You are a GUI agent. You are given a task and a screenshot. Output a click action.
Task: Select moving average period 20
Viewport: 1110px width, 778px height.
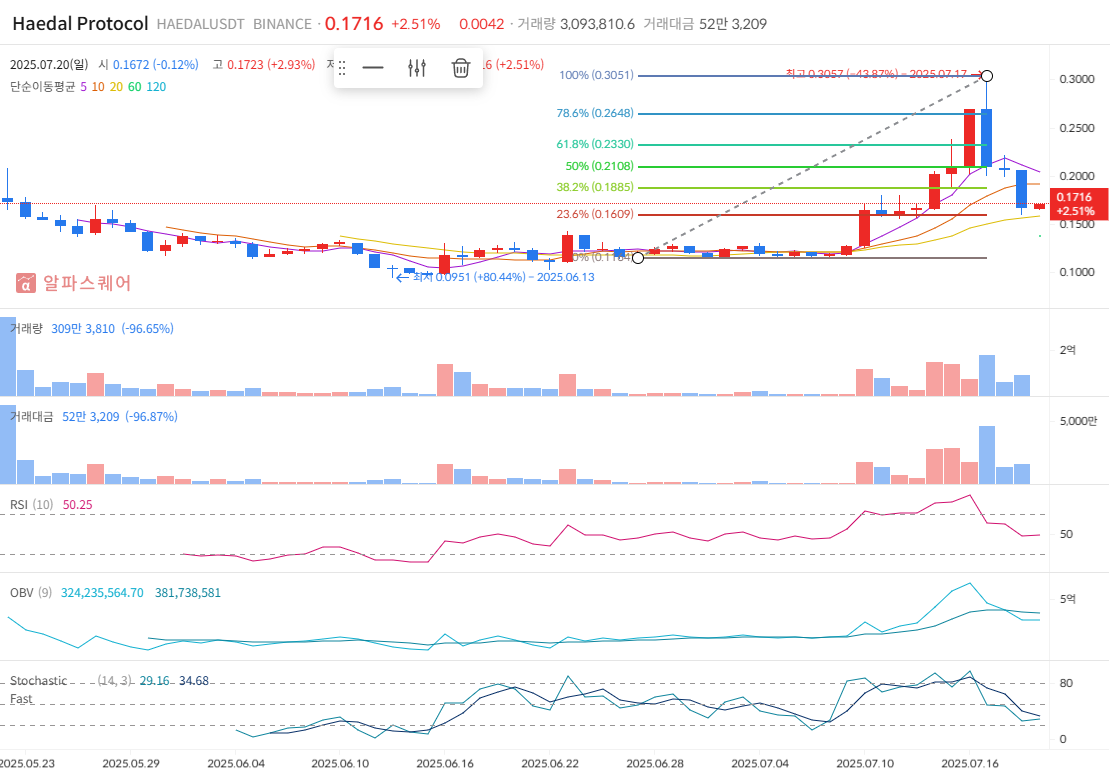(116, 87)
